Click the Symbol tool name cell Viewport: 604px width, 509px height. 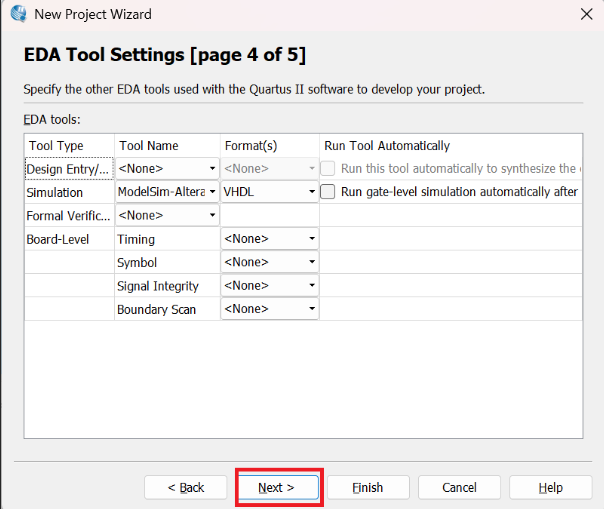(x=167, y=263)
